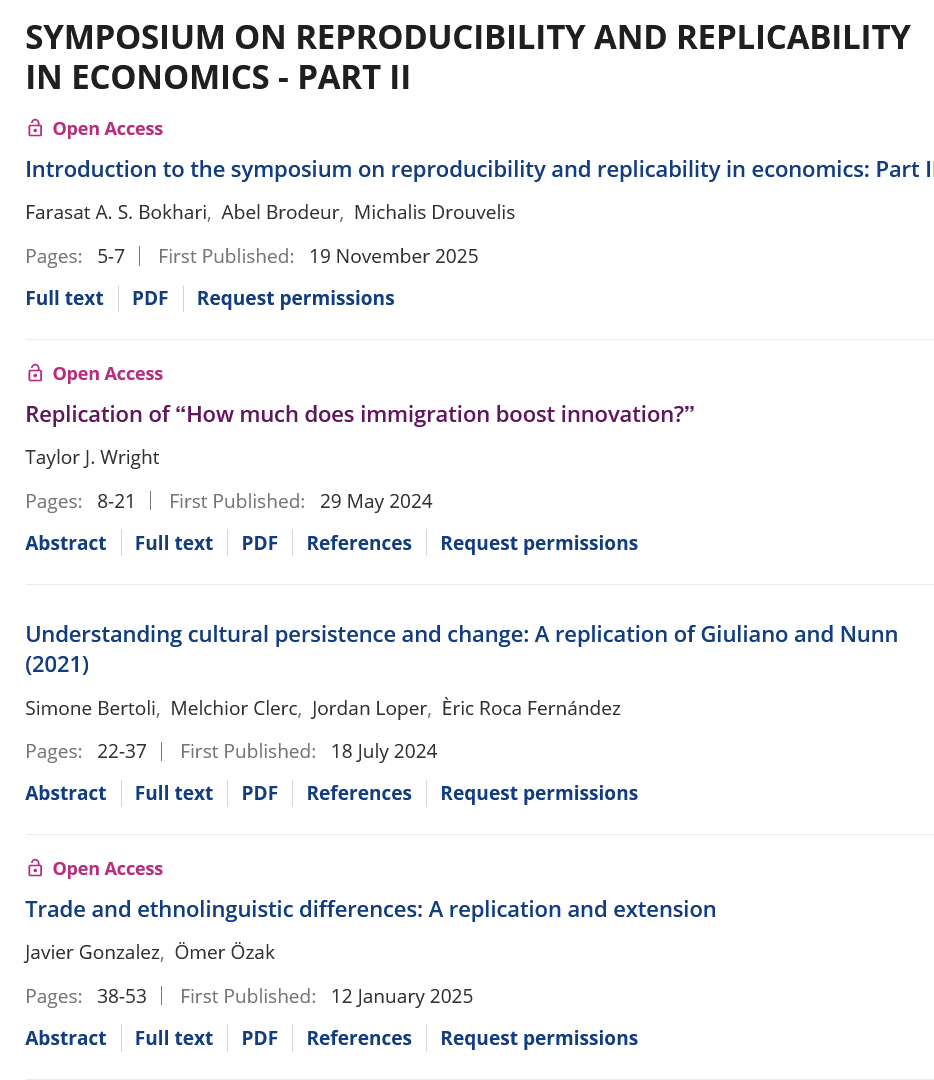The height and width of the screenshot is (1080, 934).
Task: Click the Open Access lock icon above the Trade article
Action: click(x=35, y=868)
